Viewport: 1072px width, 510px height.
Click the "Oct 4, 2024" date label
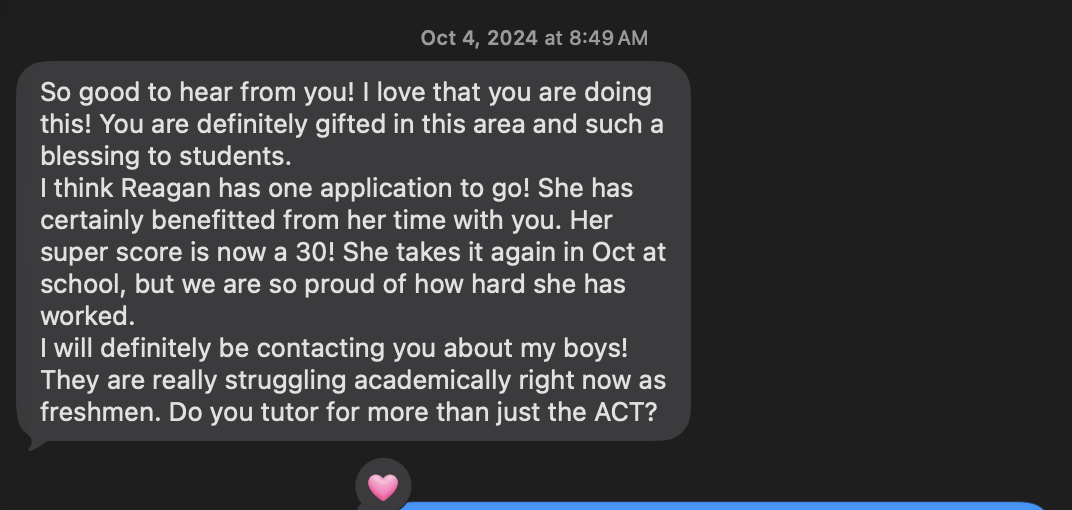(x=478, y=38)
